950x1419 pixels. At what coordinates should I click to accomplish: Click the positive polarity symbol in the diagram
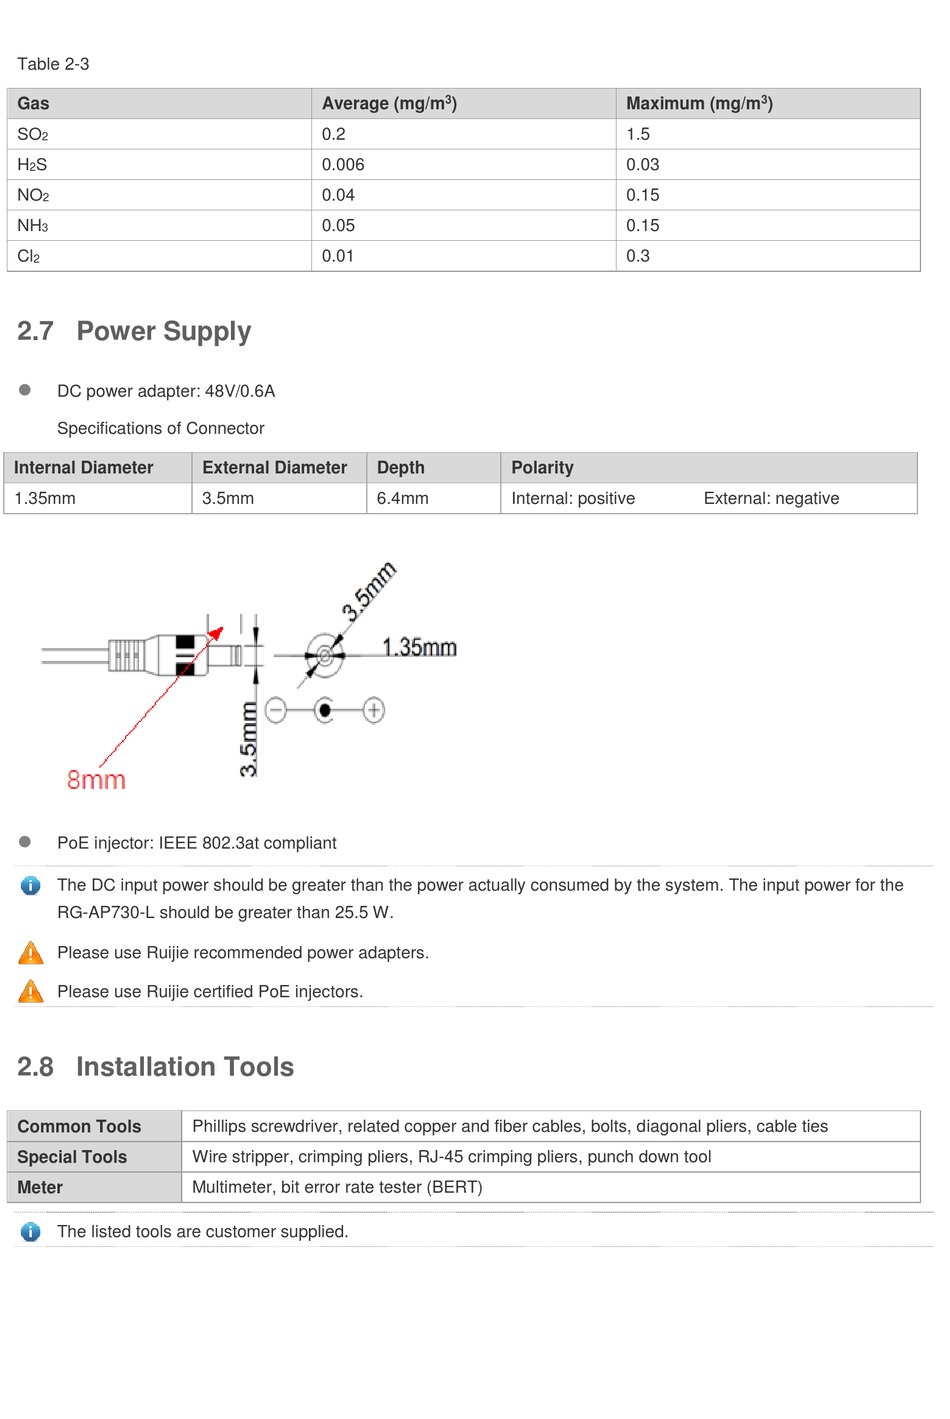click(373, 710)
